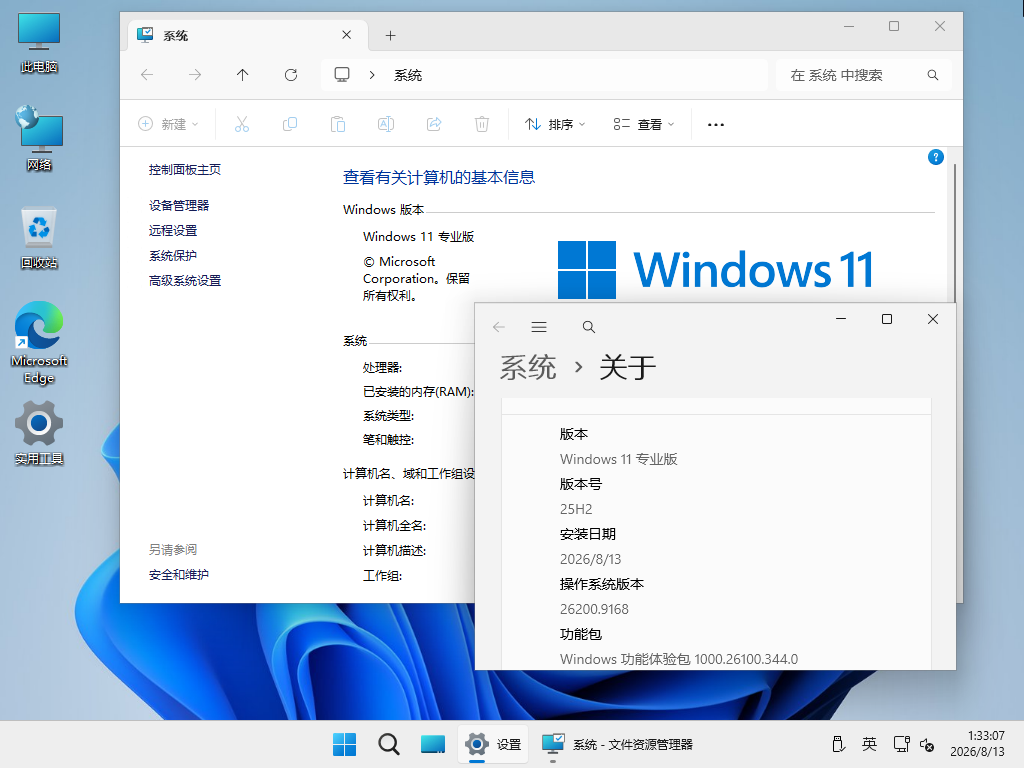This screenshot has height=768, width=1024.
Task: Click the 查看有关计算机的基本信息 heading
Action: [439, 177]
